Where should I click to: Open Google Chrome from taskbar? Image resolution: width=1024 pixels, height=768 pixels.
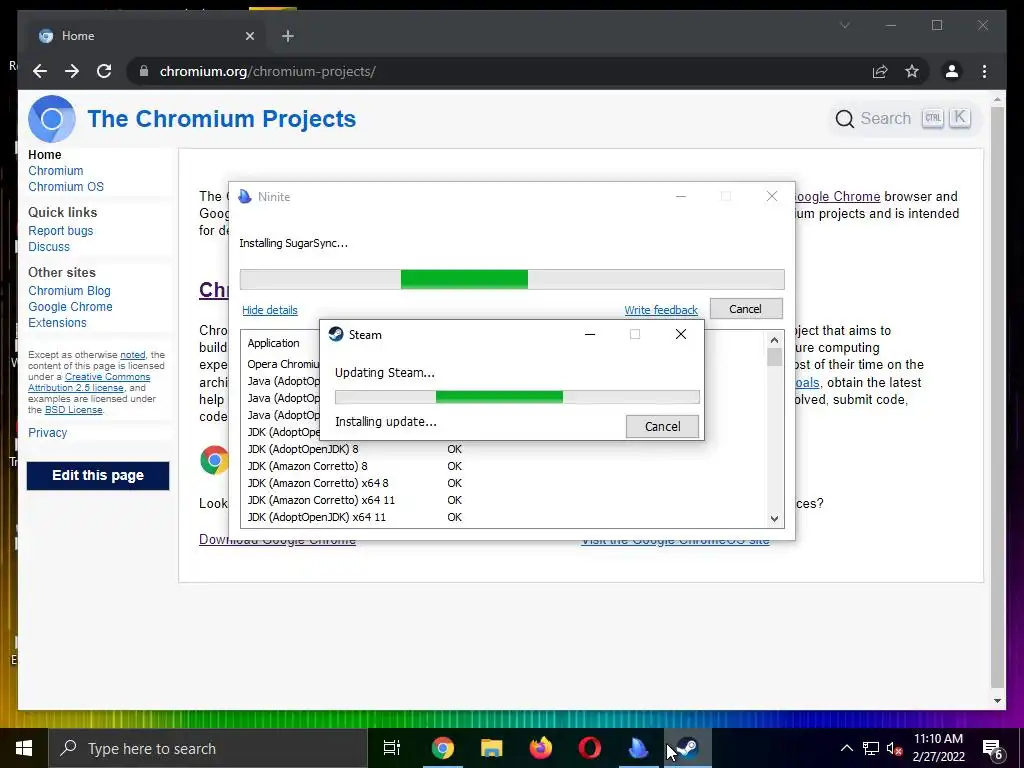click(443, 748)
